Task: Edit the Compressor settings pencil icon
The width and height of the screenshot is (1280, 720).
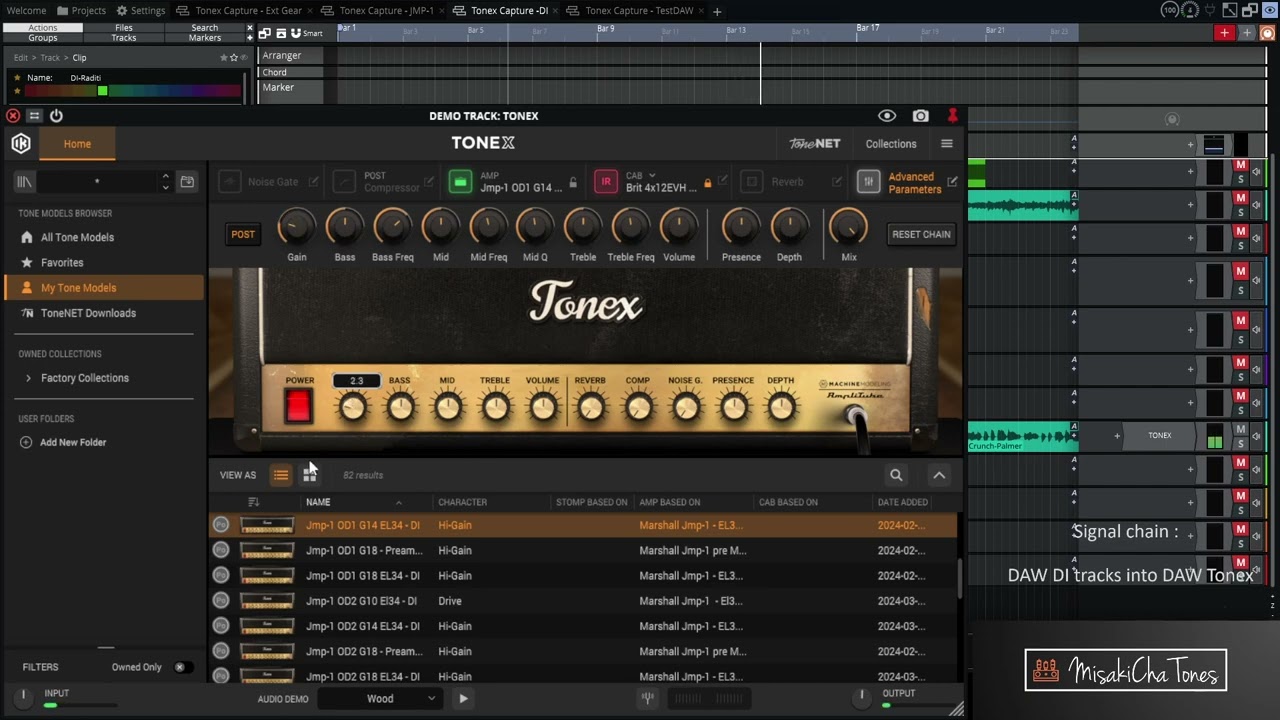Action: (x=429, y=182)
